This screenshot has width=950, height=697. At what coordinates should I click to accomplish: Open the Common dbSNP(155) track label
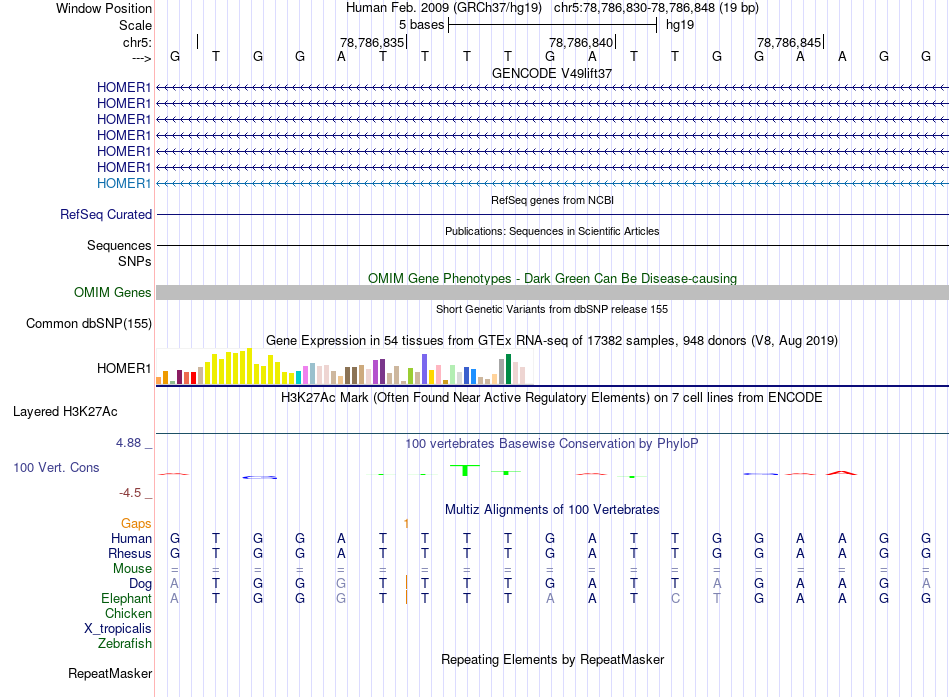89,323
